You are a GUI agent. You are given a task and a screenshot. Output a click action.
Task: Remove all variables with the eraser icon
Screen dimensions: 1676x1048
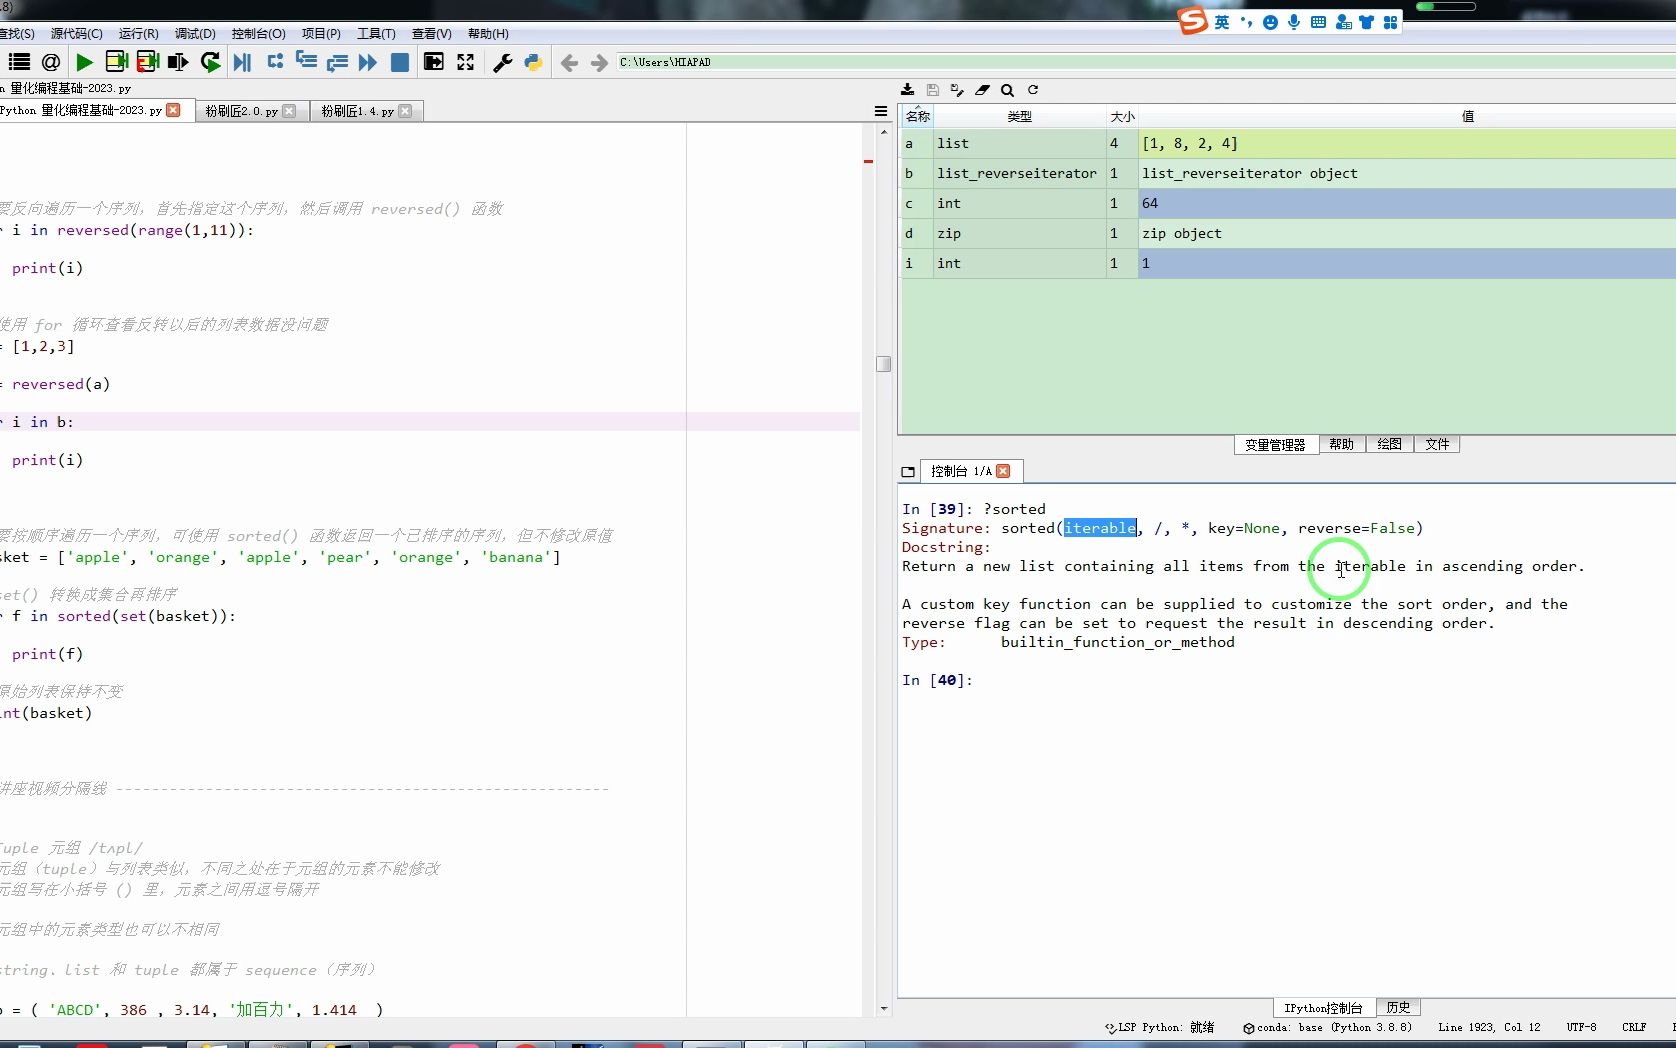click(982, 90)
